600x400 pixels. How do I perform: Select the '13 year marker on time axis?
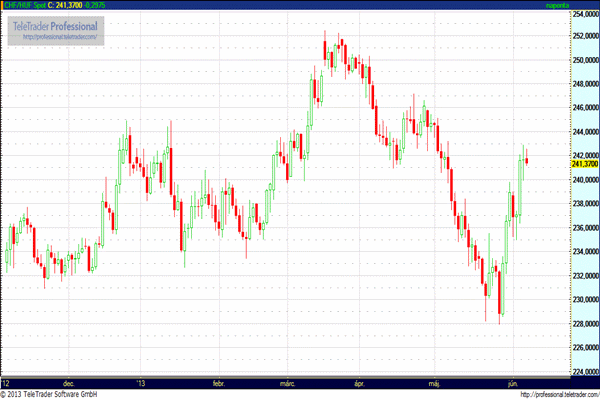click(x=141, y=382)
